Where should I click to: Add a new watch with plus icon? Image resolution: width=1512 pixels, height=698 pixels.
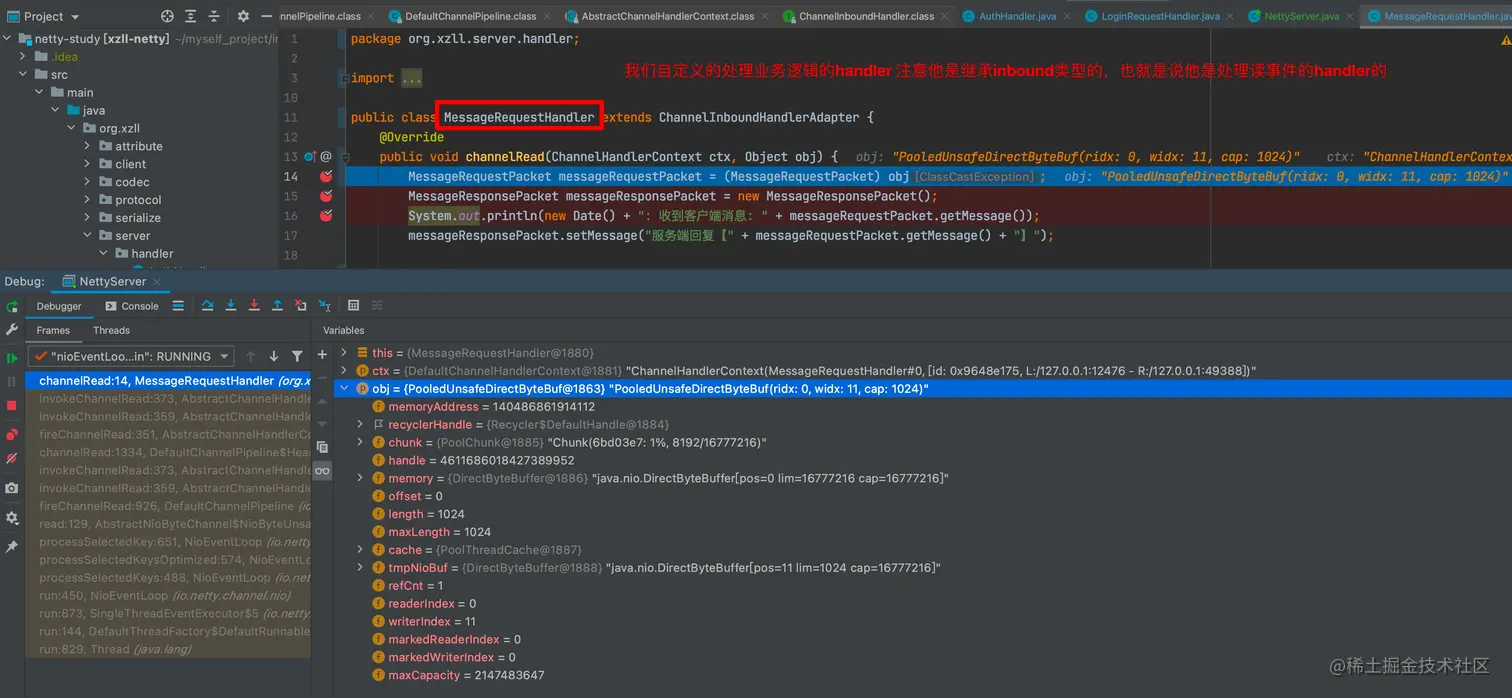(x=322, y=355)
